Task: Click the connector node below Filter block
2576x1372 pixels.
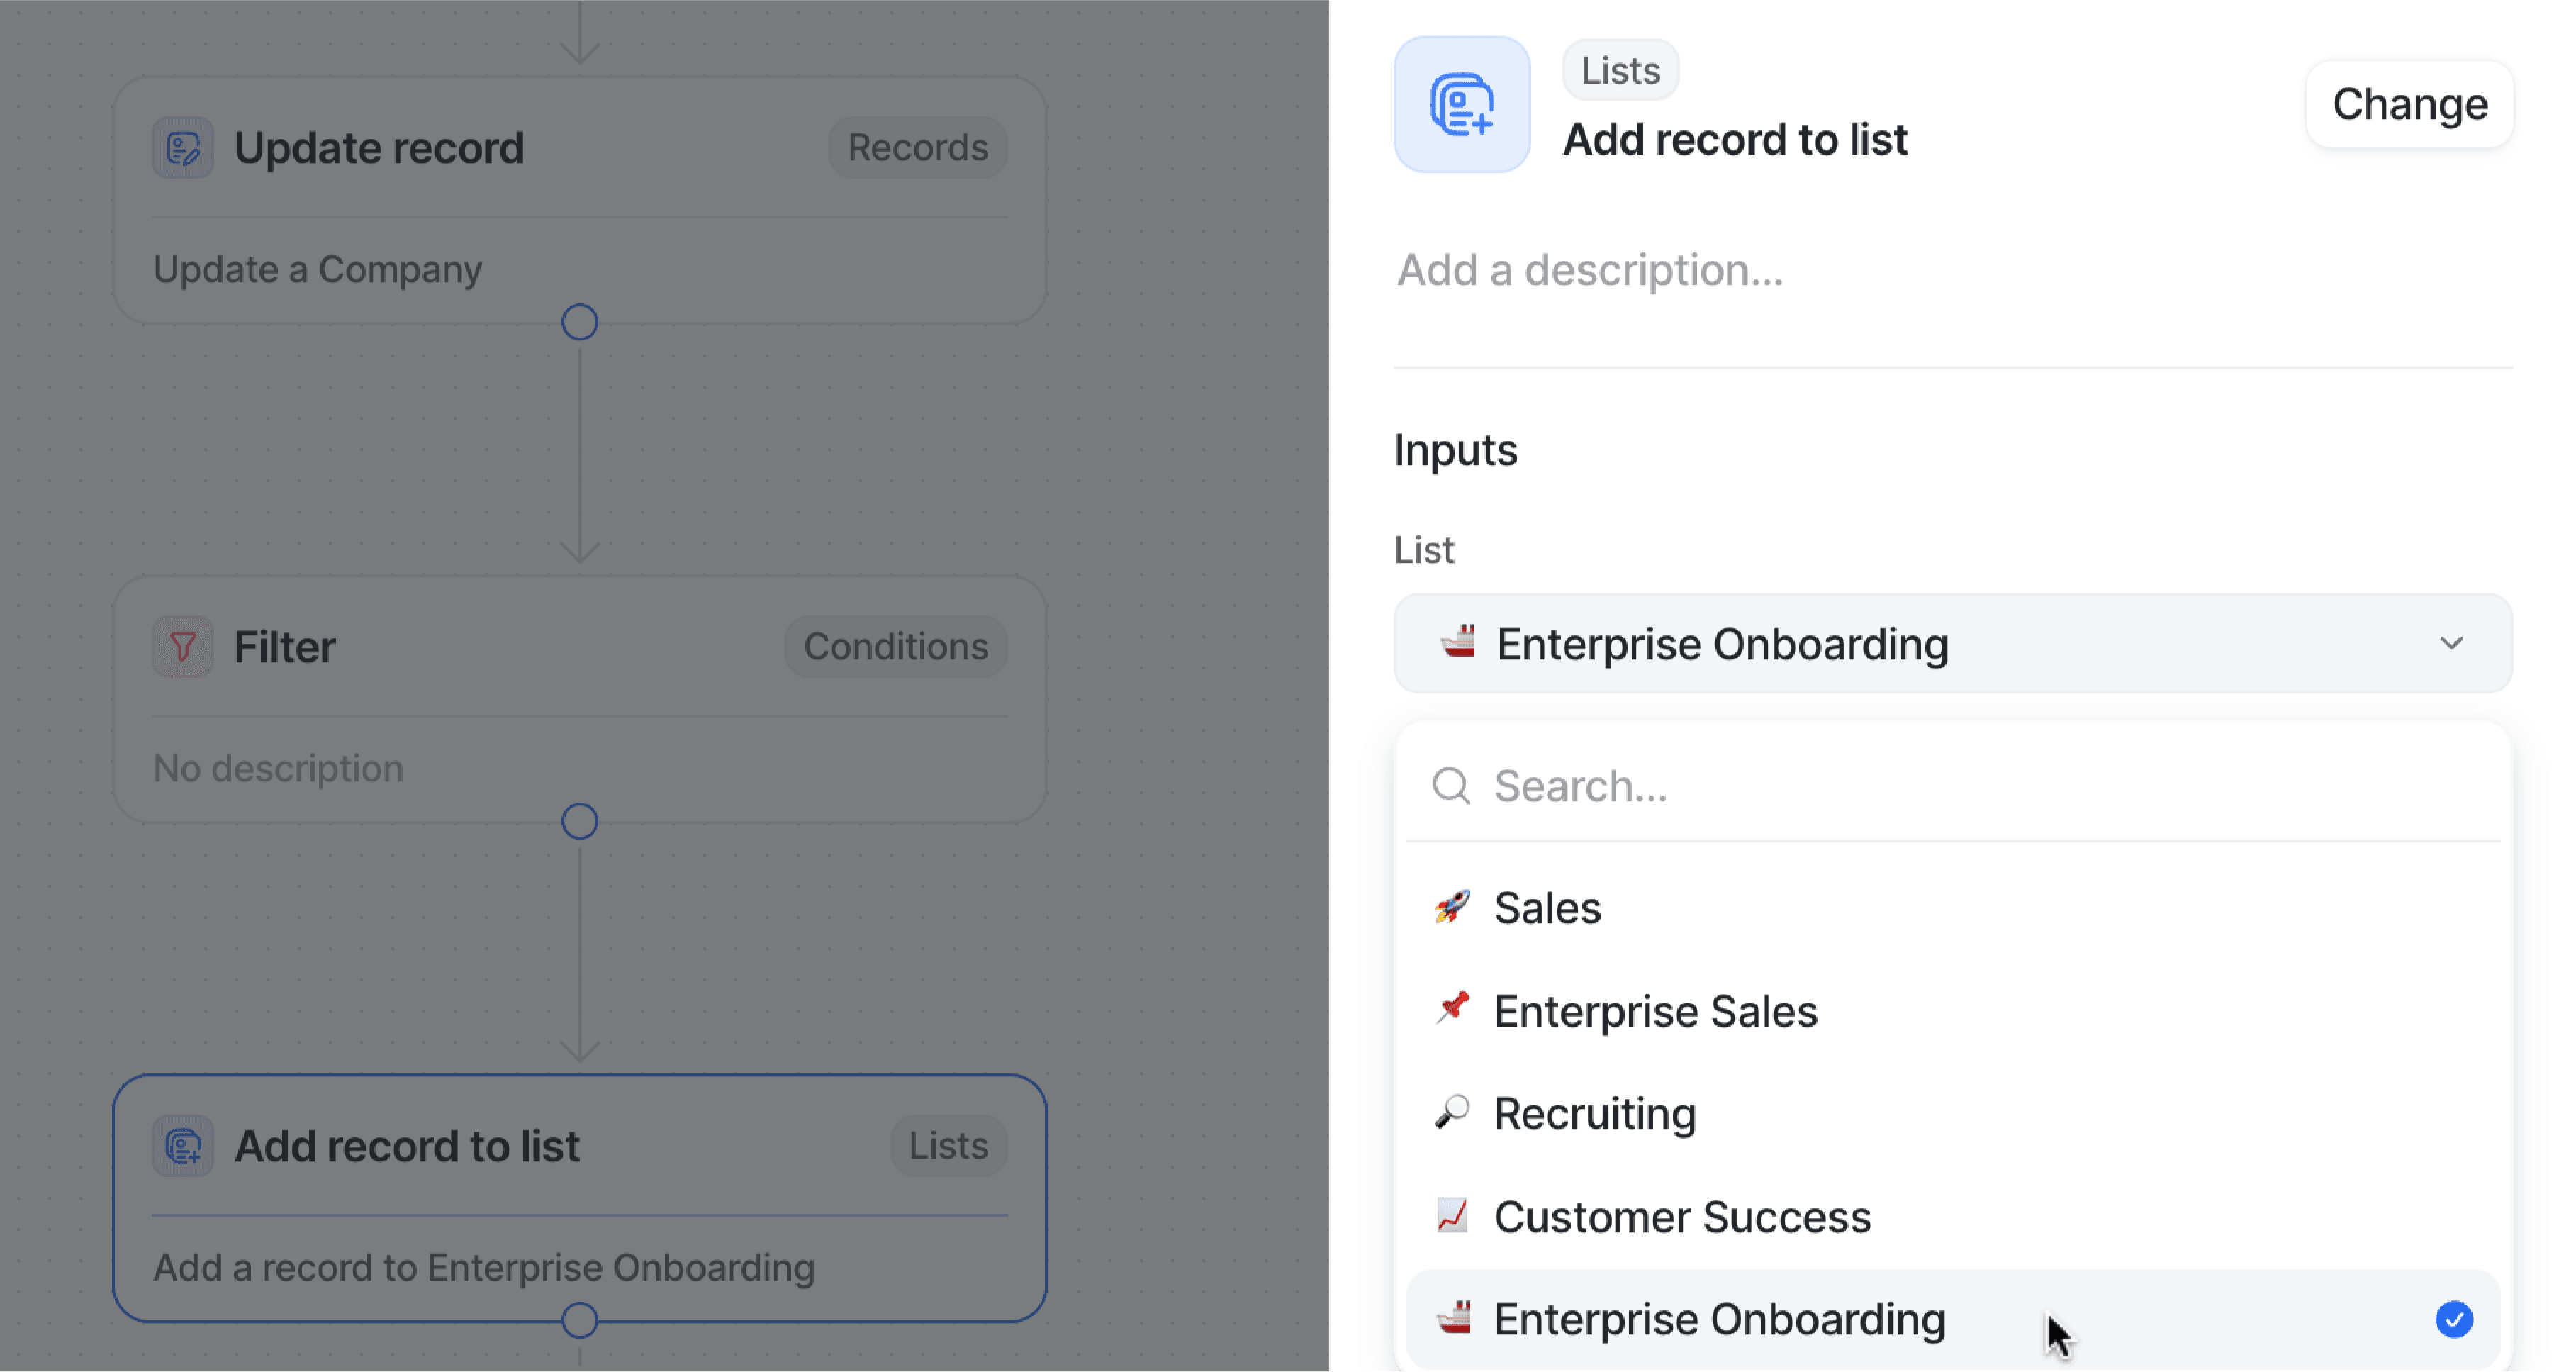Action: pos(580,821)
